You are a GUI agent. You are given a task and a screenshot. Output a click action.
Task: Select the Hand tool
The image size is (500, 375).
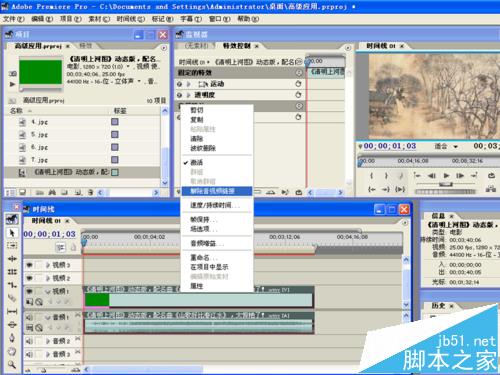(x=12, y=351)
